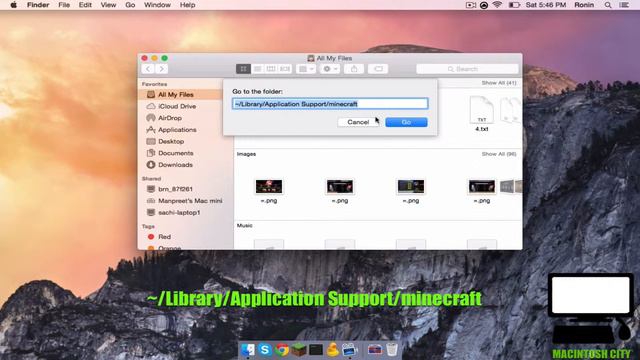This screenshot has width=640, height=360.
Task: Click the folder path input field
Action: coord(330,104)
